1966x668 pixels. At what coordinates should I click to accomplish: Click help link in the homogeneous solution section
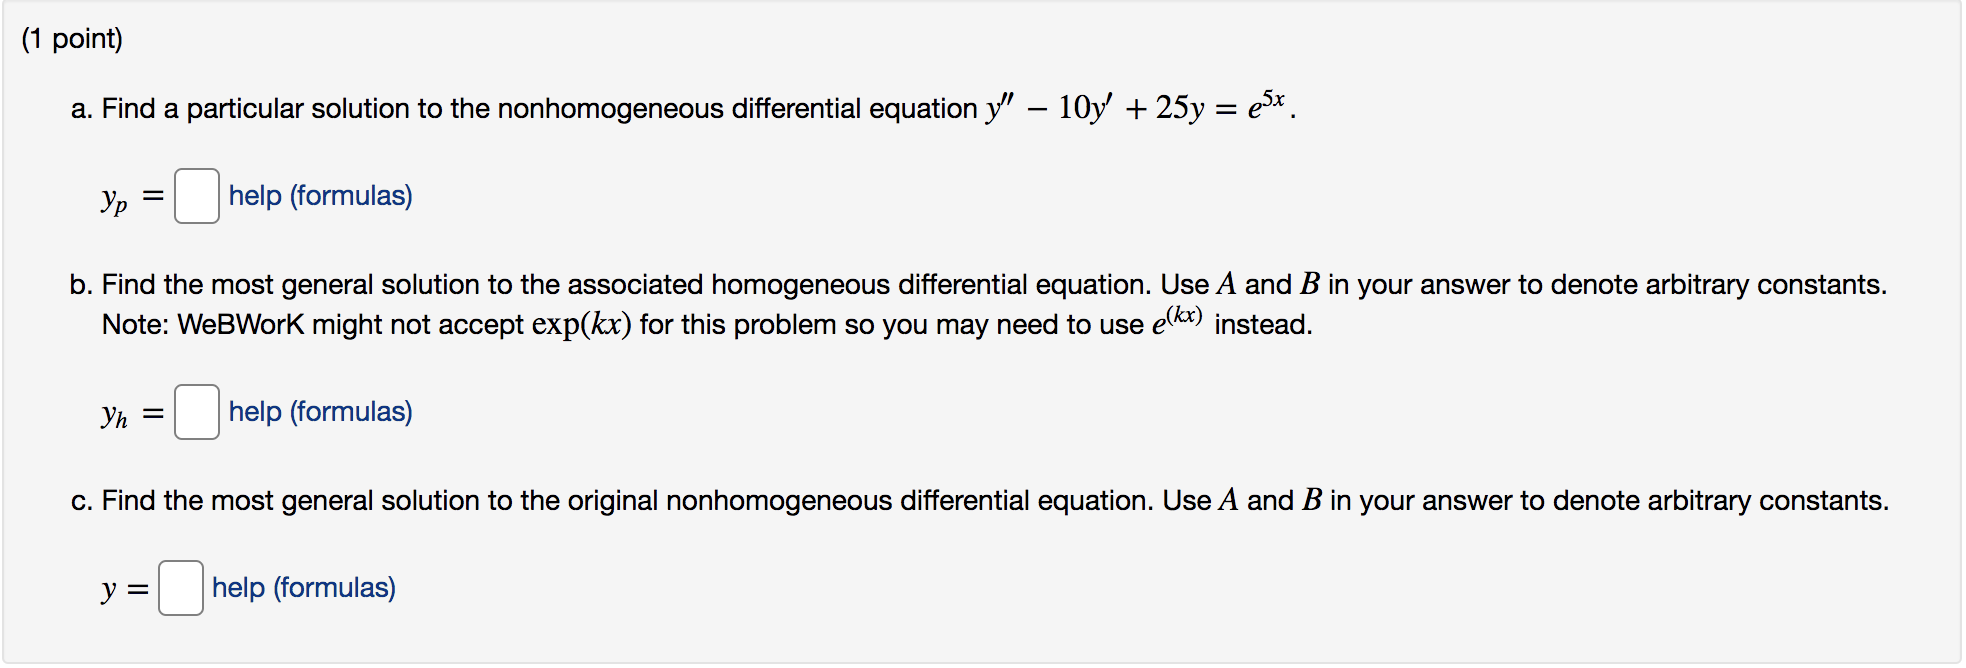click(320, 411)
